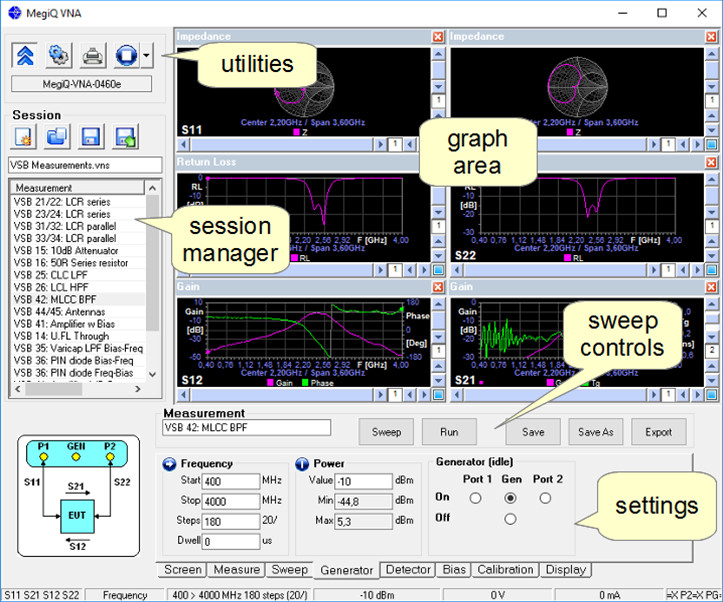
Task: Click the blue round stop/connect icon
Action: click(126, 55)
